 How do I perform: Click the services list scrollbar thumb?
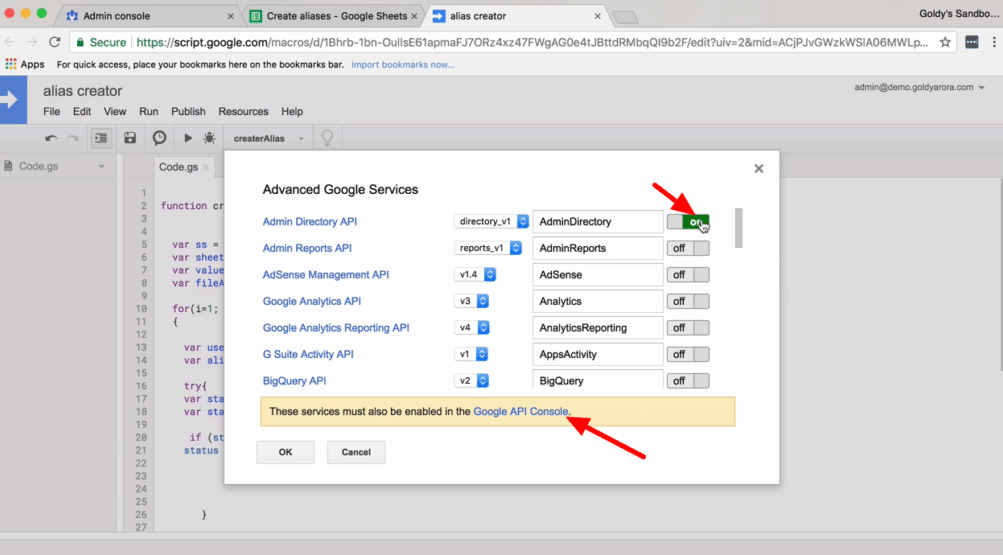(739, 228)
